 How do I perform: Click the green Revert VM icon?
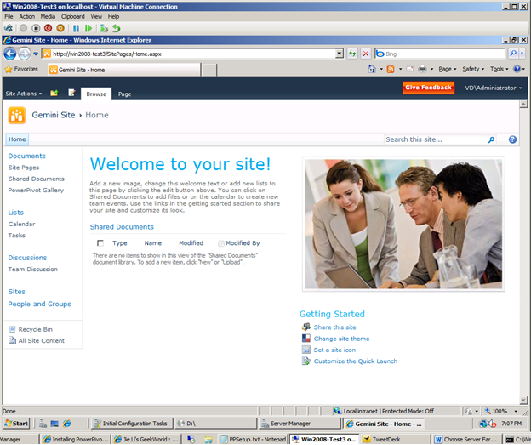[116, 28]
